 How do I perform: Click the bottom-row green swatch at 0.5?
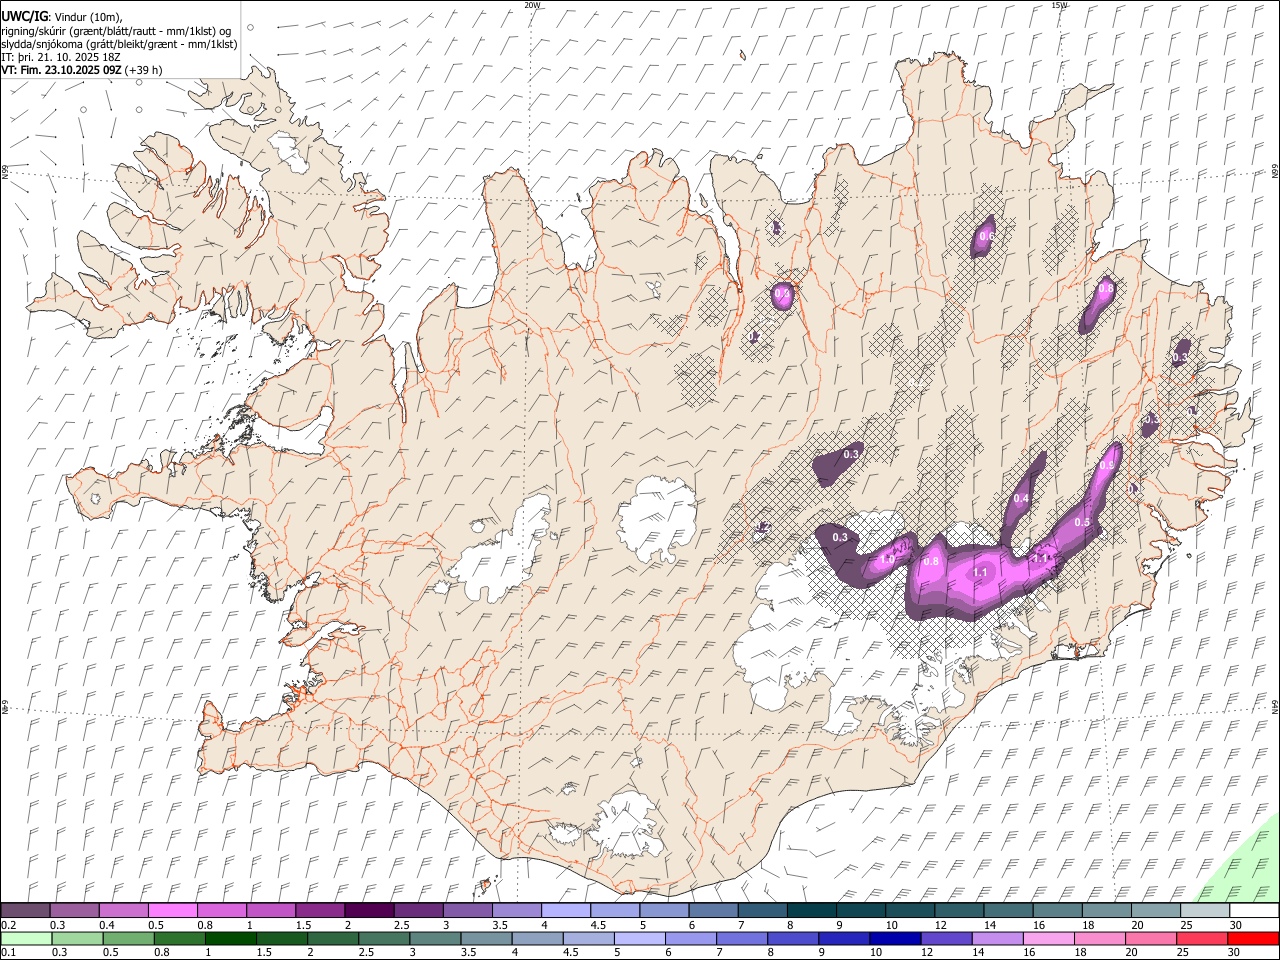point(129,939)
